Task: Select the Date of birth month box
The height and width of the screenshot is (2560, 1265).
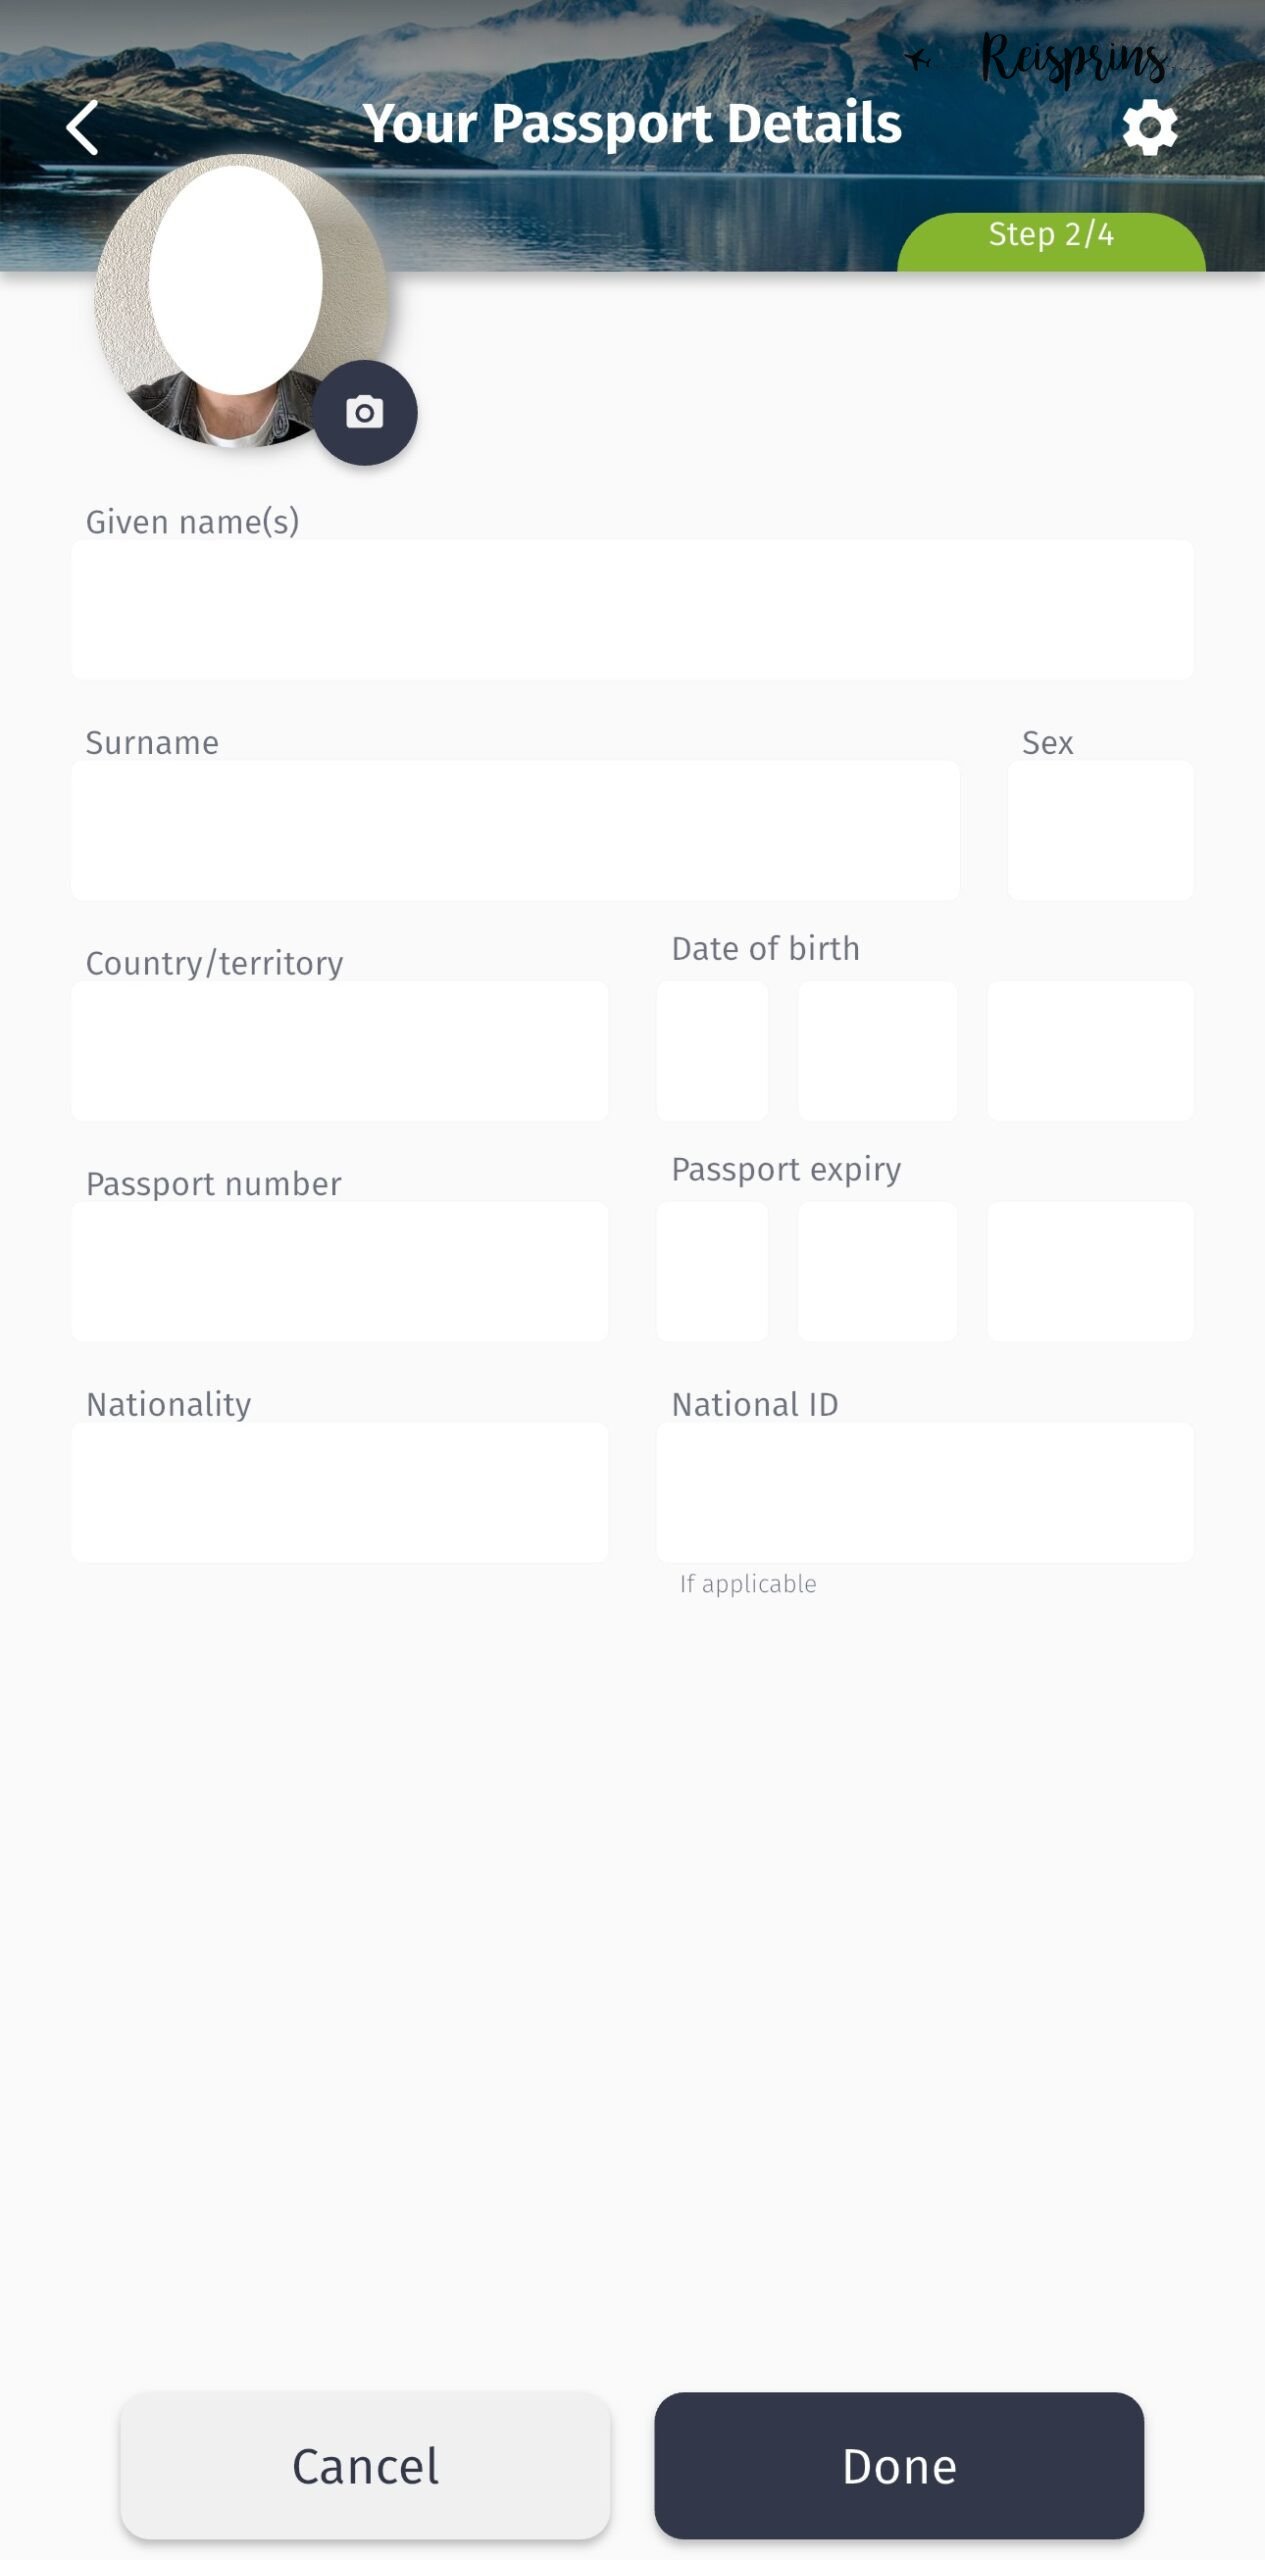Action: 877,1051
